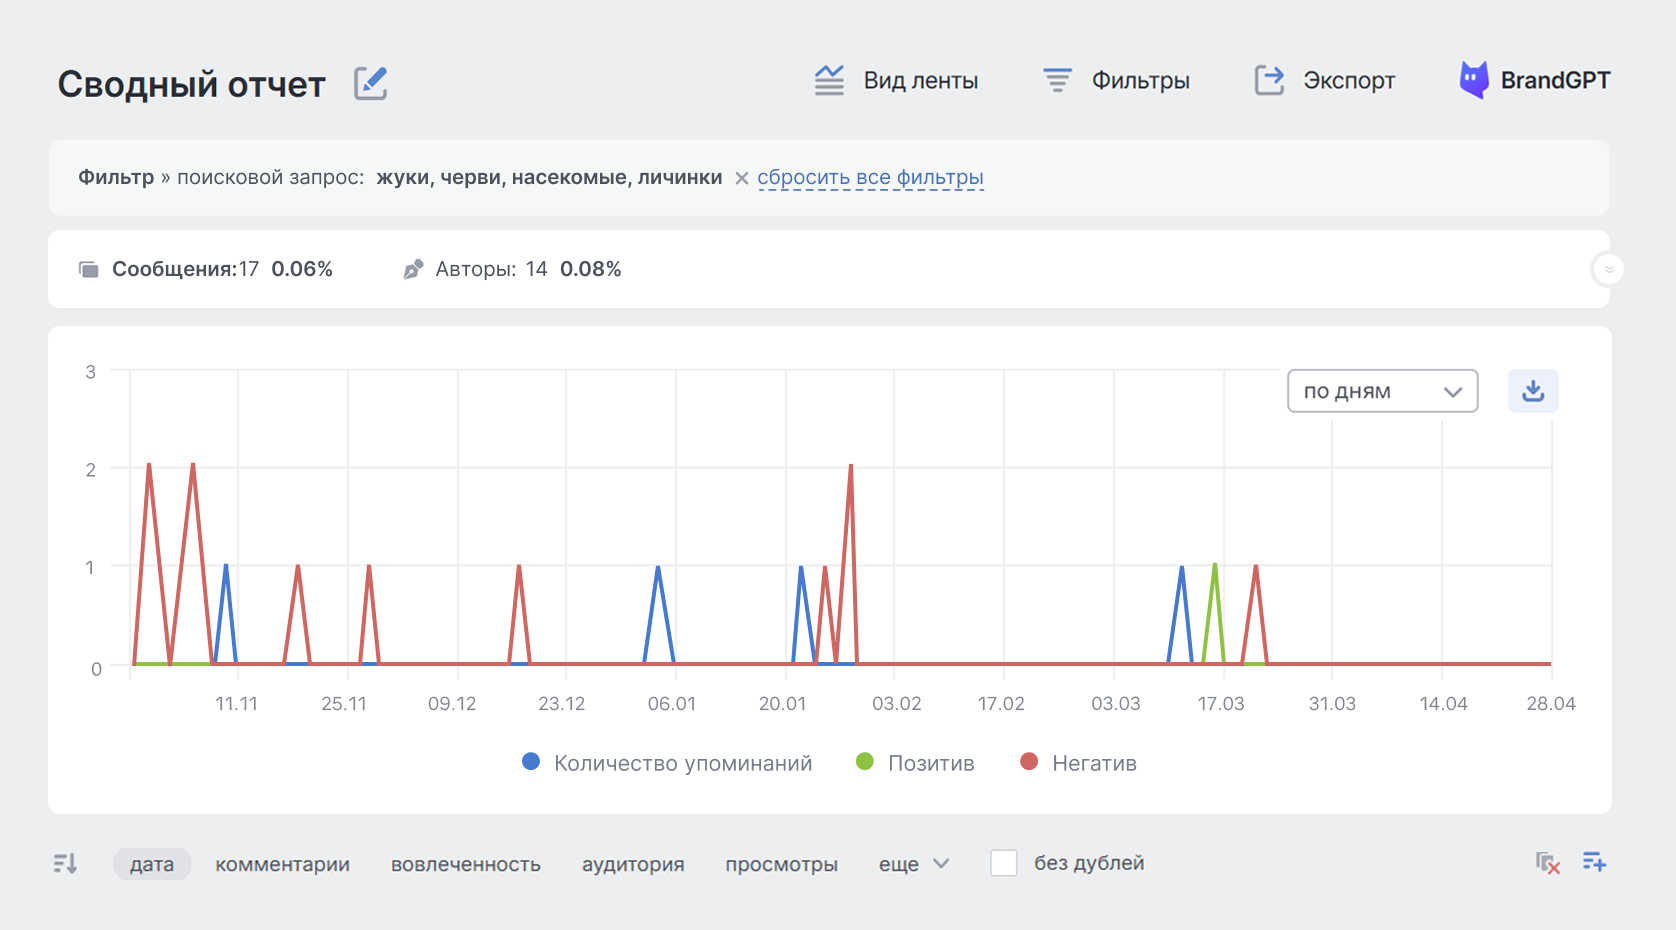
Task: Click the Фильтры funnel icon
Action: tap(1057, 80)
